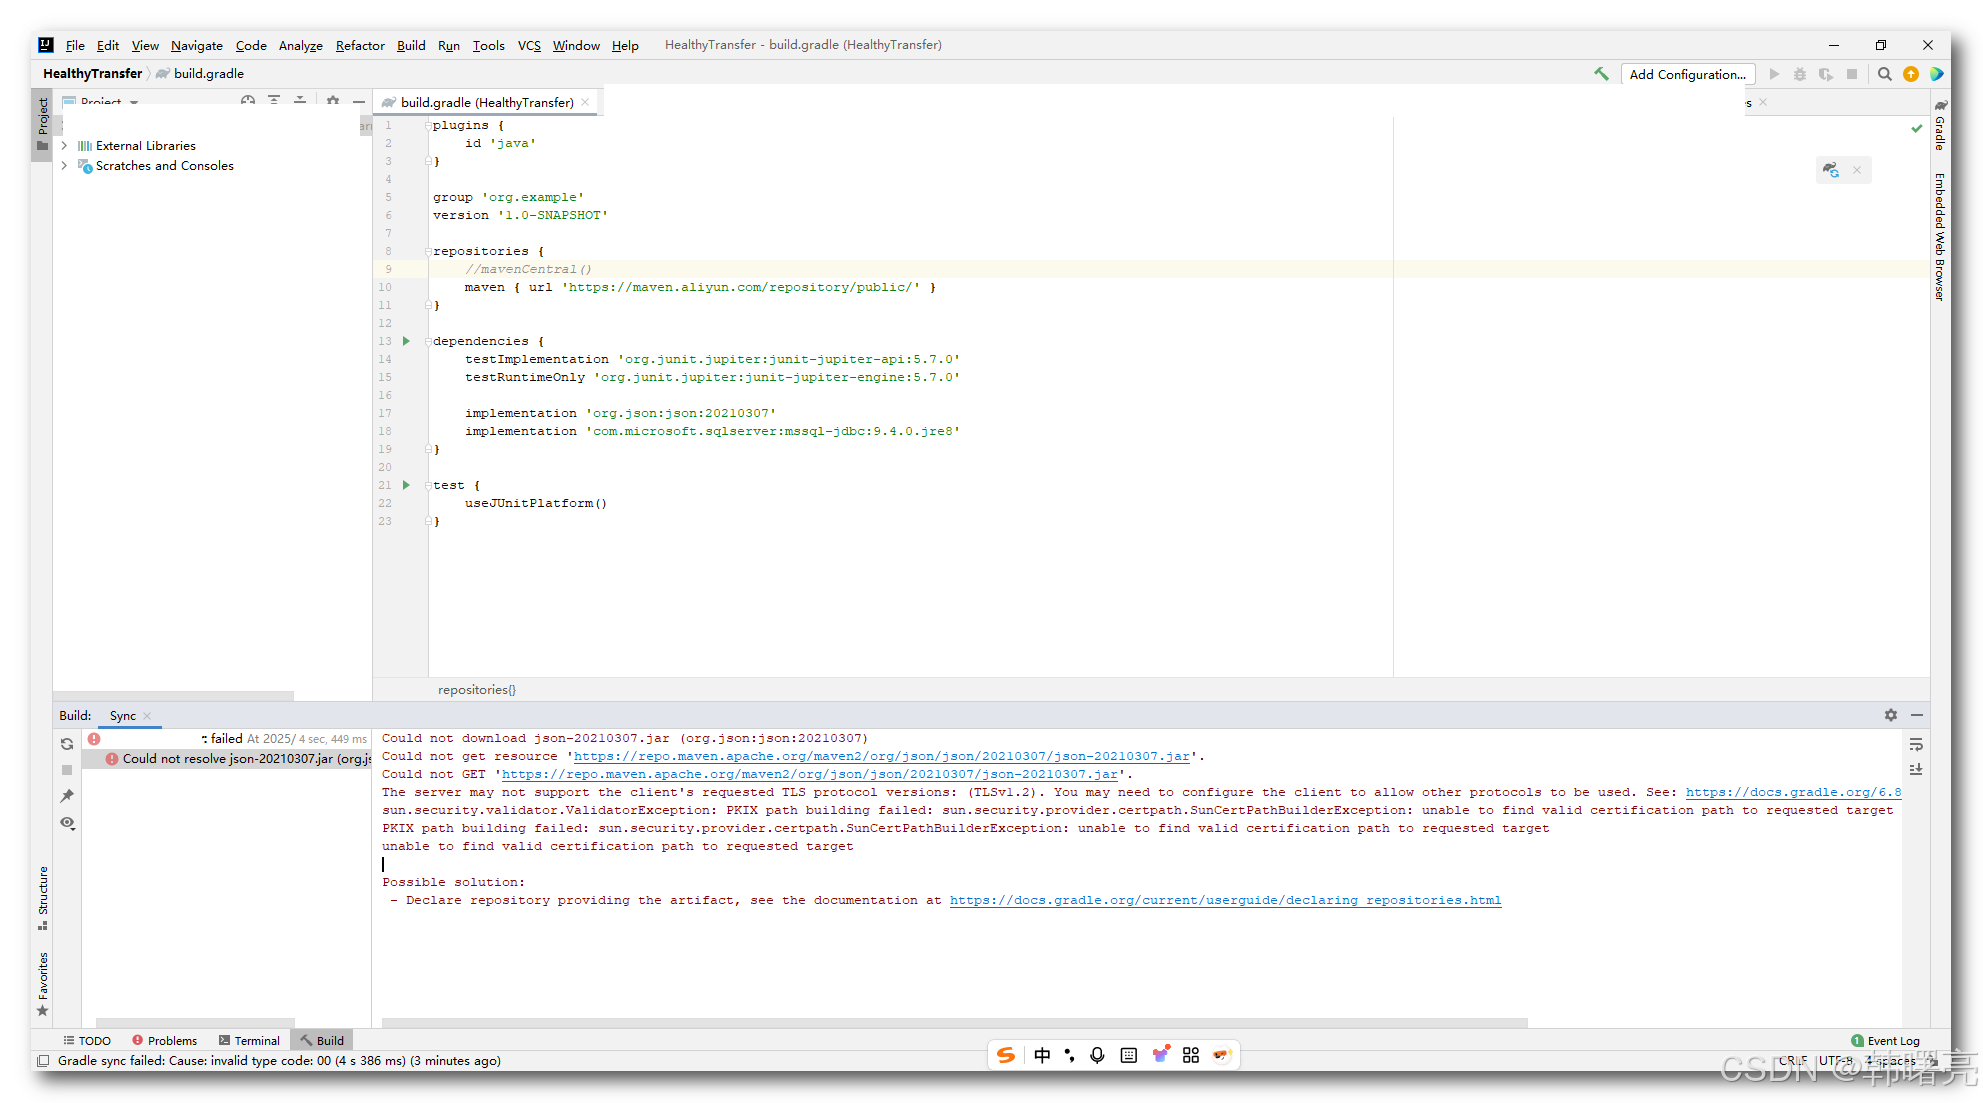This screenshot has width=1983, height=1103.
Task: Open the Gradle tool window on right strip
Action: point(1939,125)
